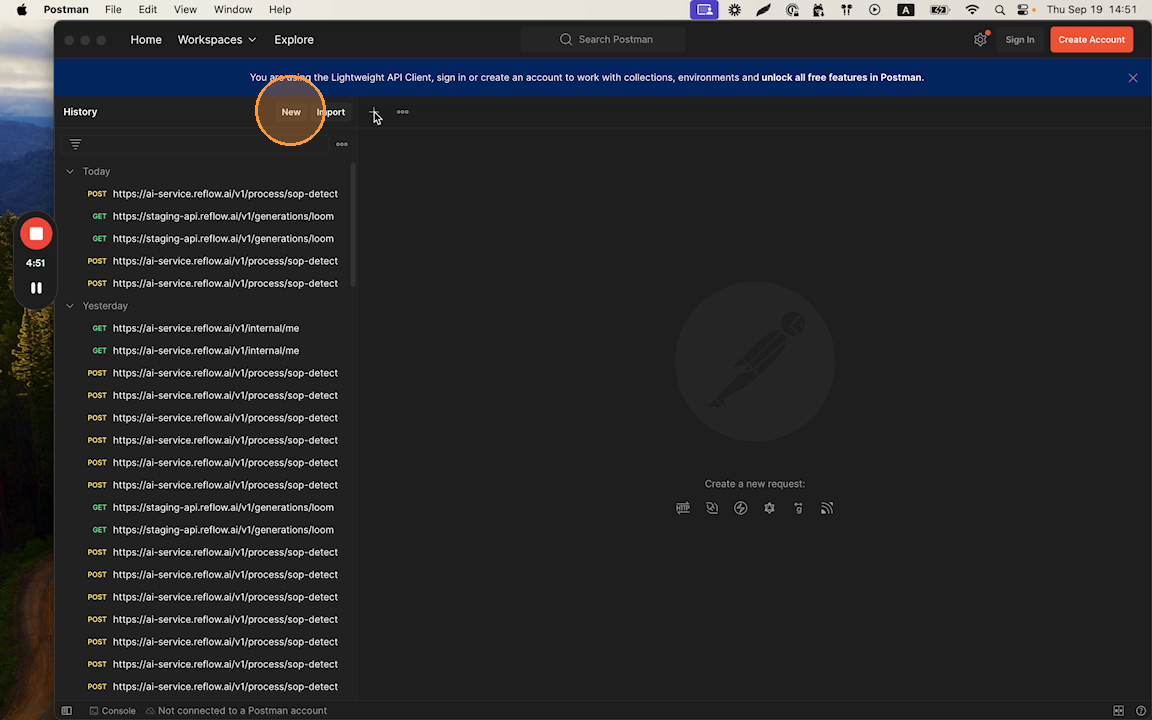Click the New button
1152x720 pixels.
point(291,112)
